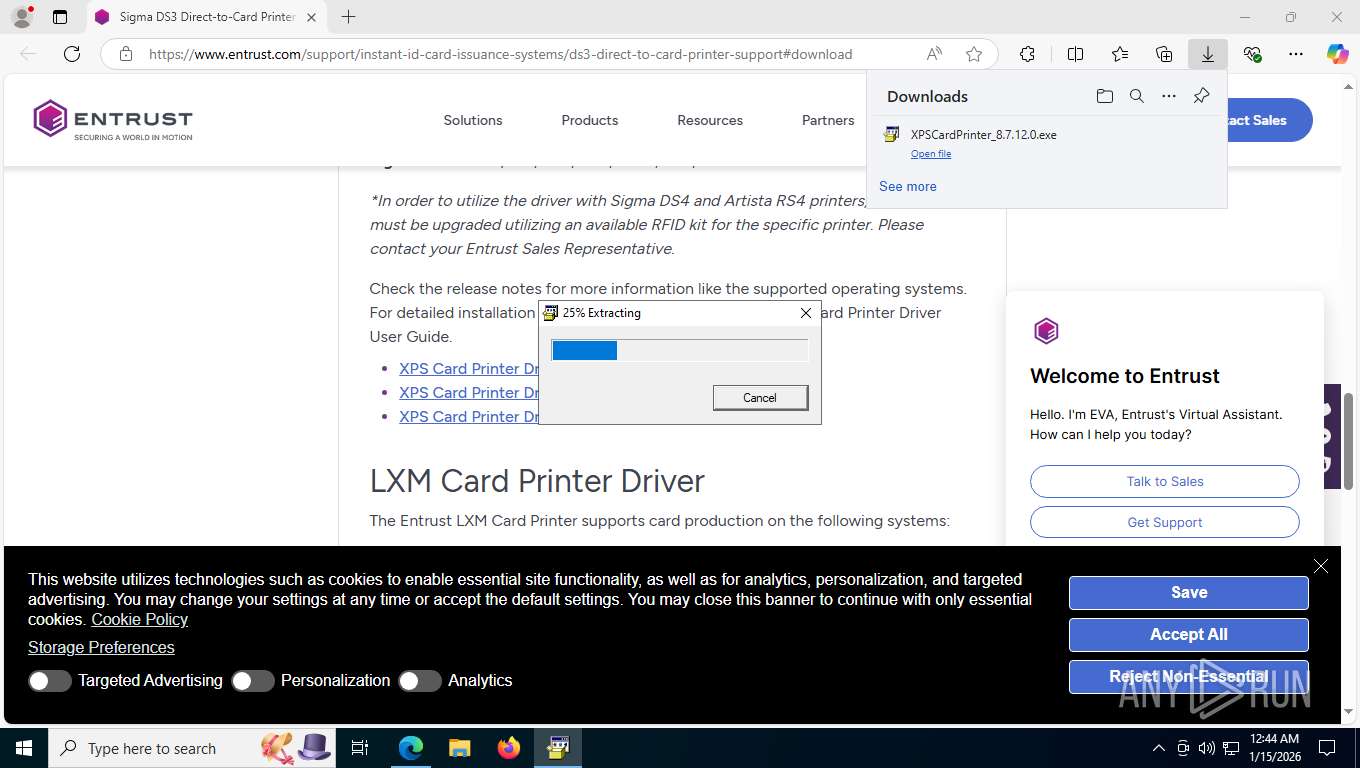Open downloads folder icon in Downloads panel
1360x768 pixels.
pyautogui.click(x=1104, y=96)
